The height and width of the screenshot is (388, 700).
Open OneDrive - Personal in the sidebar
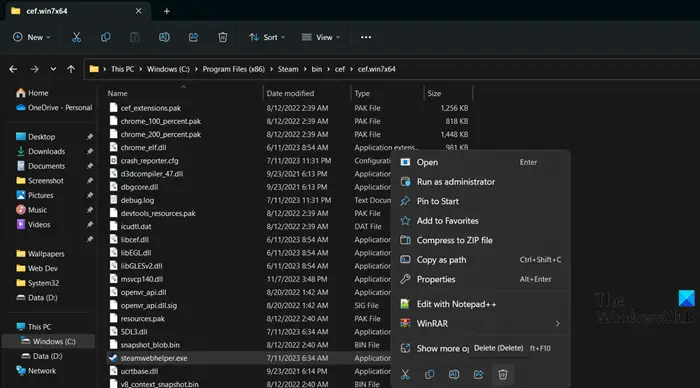tap(54, 108)
